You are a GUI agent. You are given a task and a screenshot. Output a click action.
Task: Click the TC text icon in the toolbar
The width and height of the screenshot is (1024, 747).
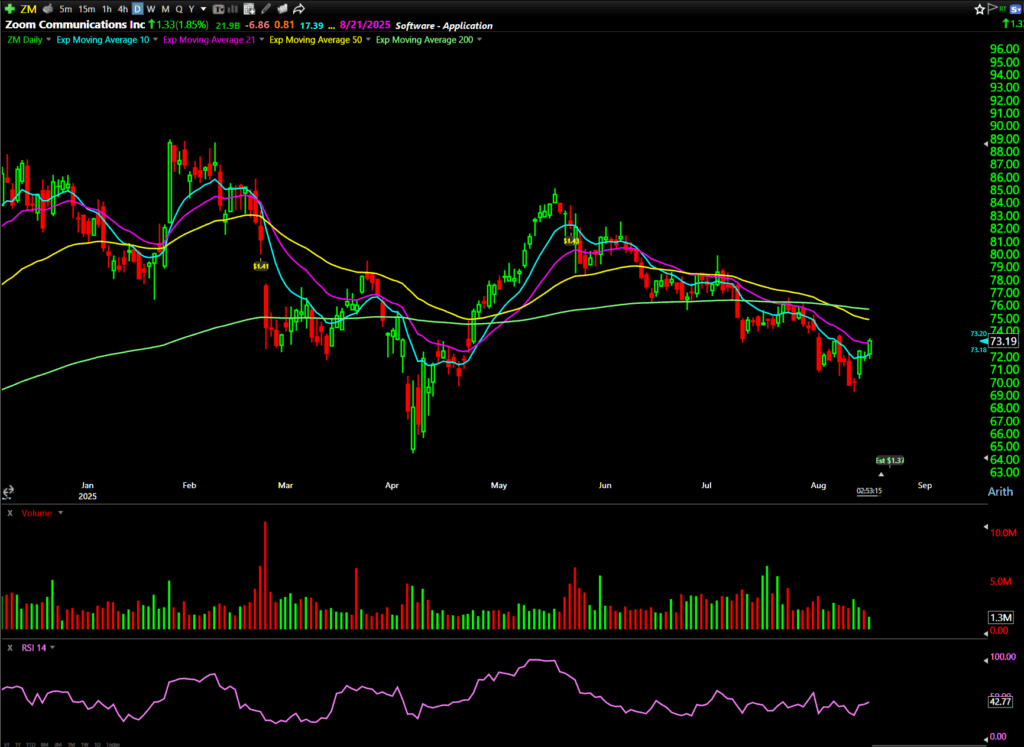(219, 9)
